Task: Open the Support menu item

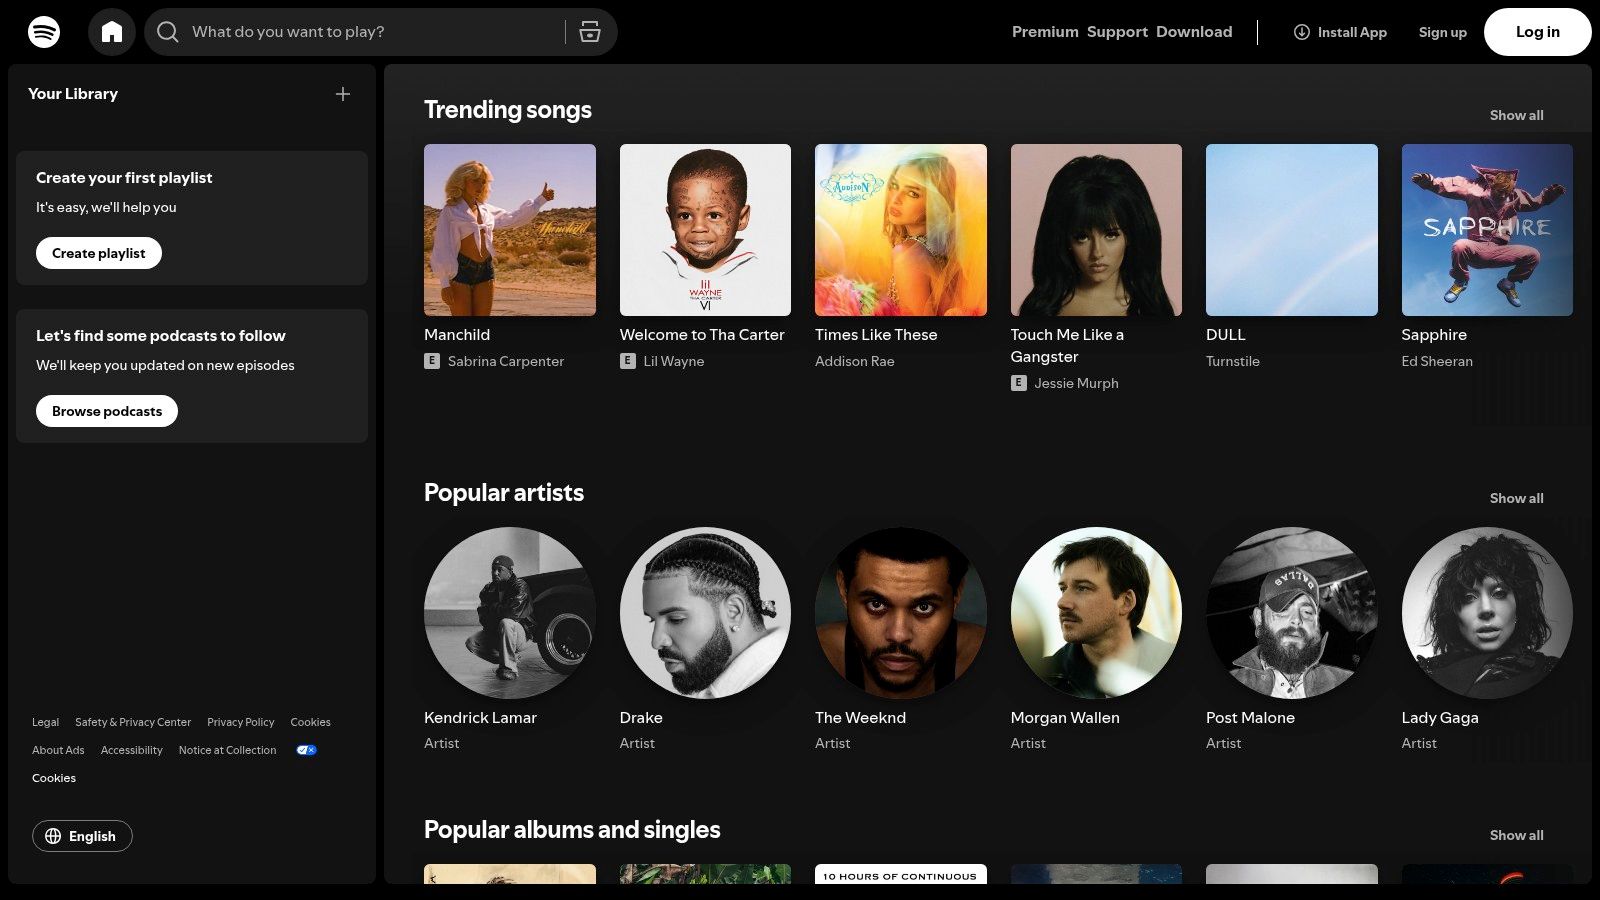Action: click(x=1117, y=32)
